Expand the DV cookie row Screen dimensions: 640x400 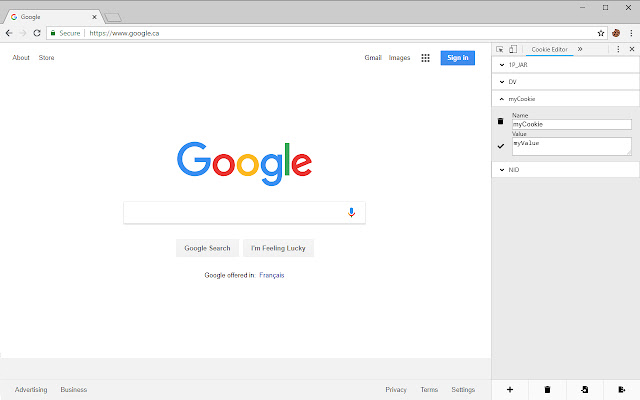tap(566, 82)
